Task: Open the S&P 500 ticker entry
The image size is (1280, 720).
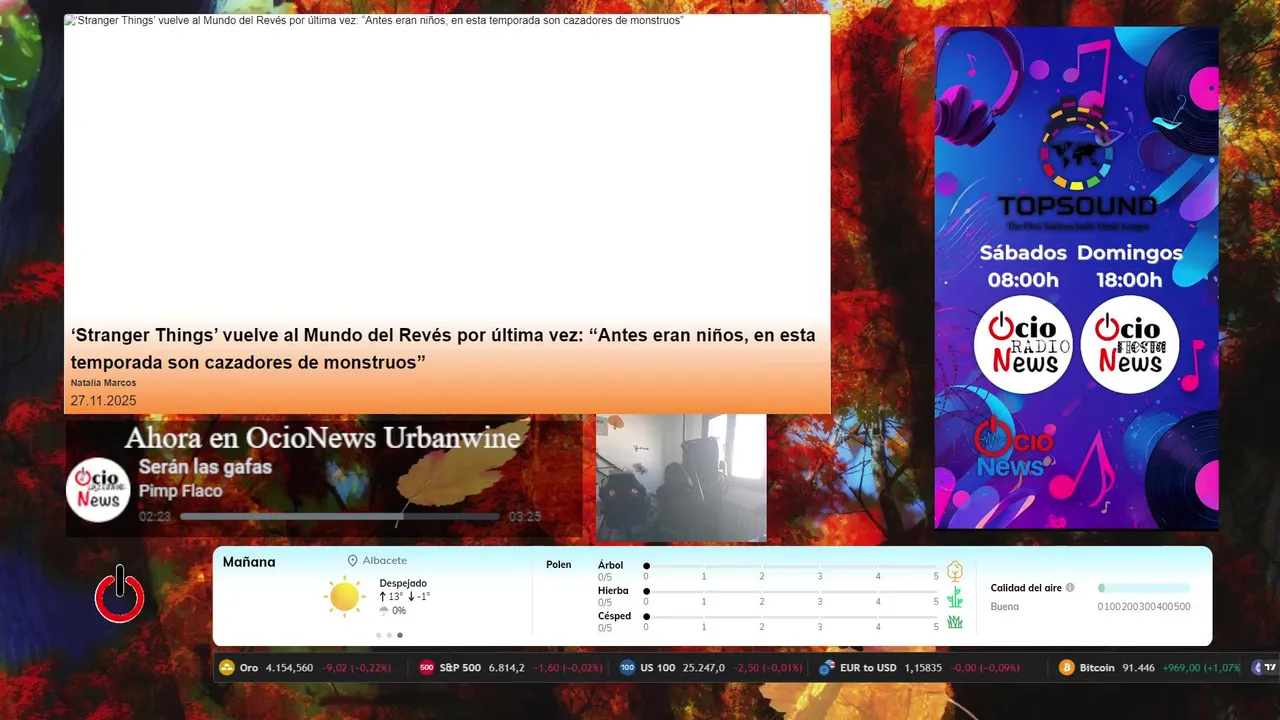Action: (510, 667)
